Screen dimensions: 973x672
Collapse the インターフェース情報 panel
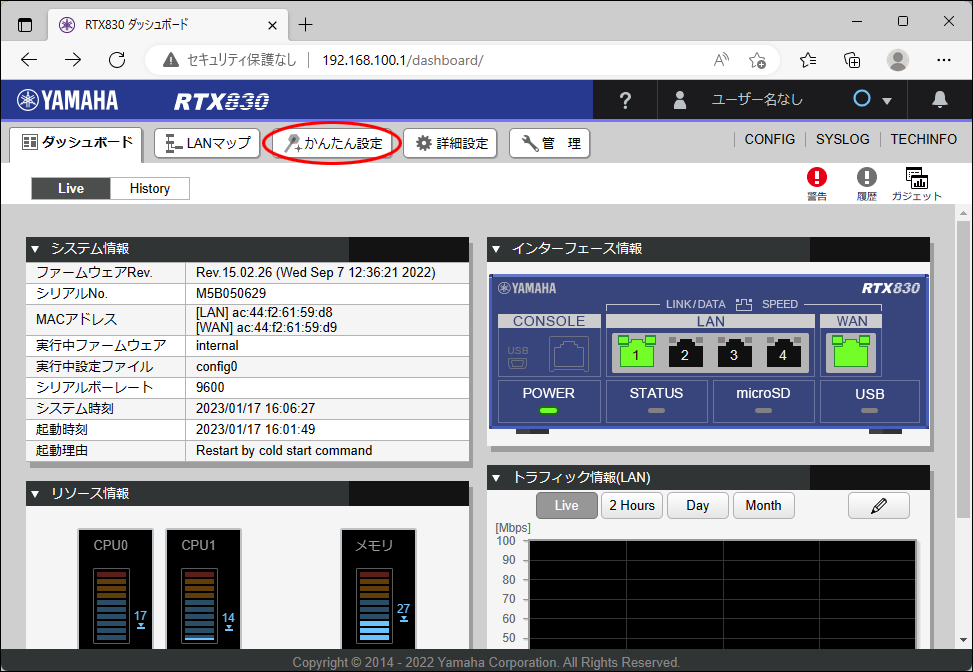pyautogui.click(x=496, y=249)
